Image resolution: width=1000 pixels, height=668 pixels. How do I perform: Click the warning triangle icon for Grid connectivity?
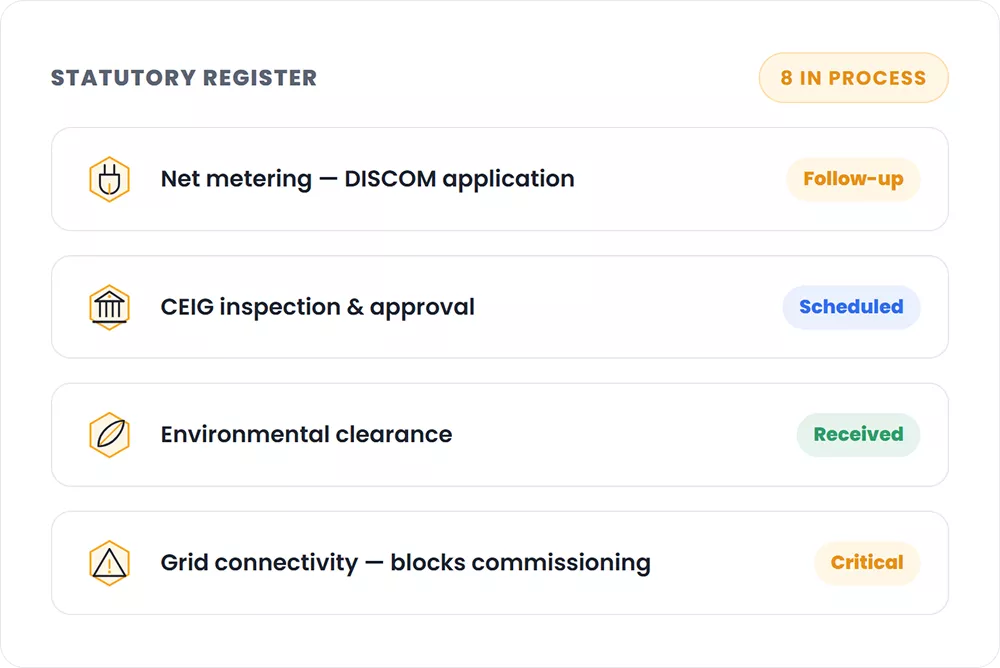point(110,563)
